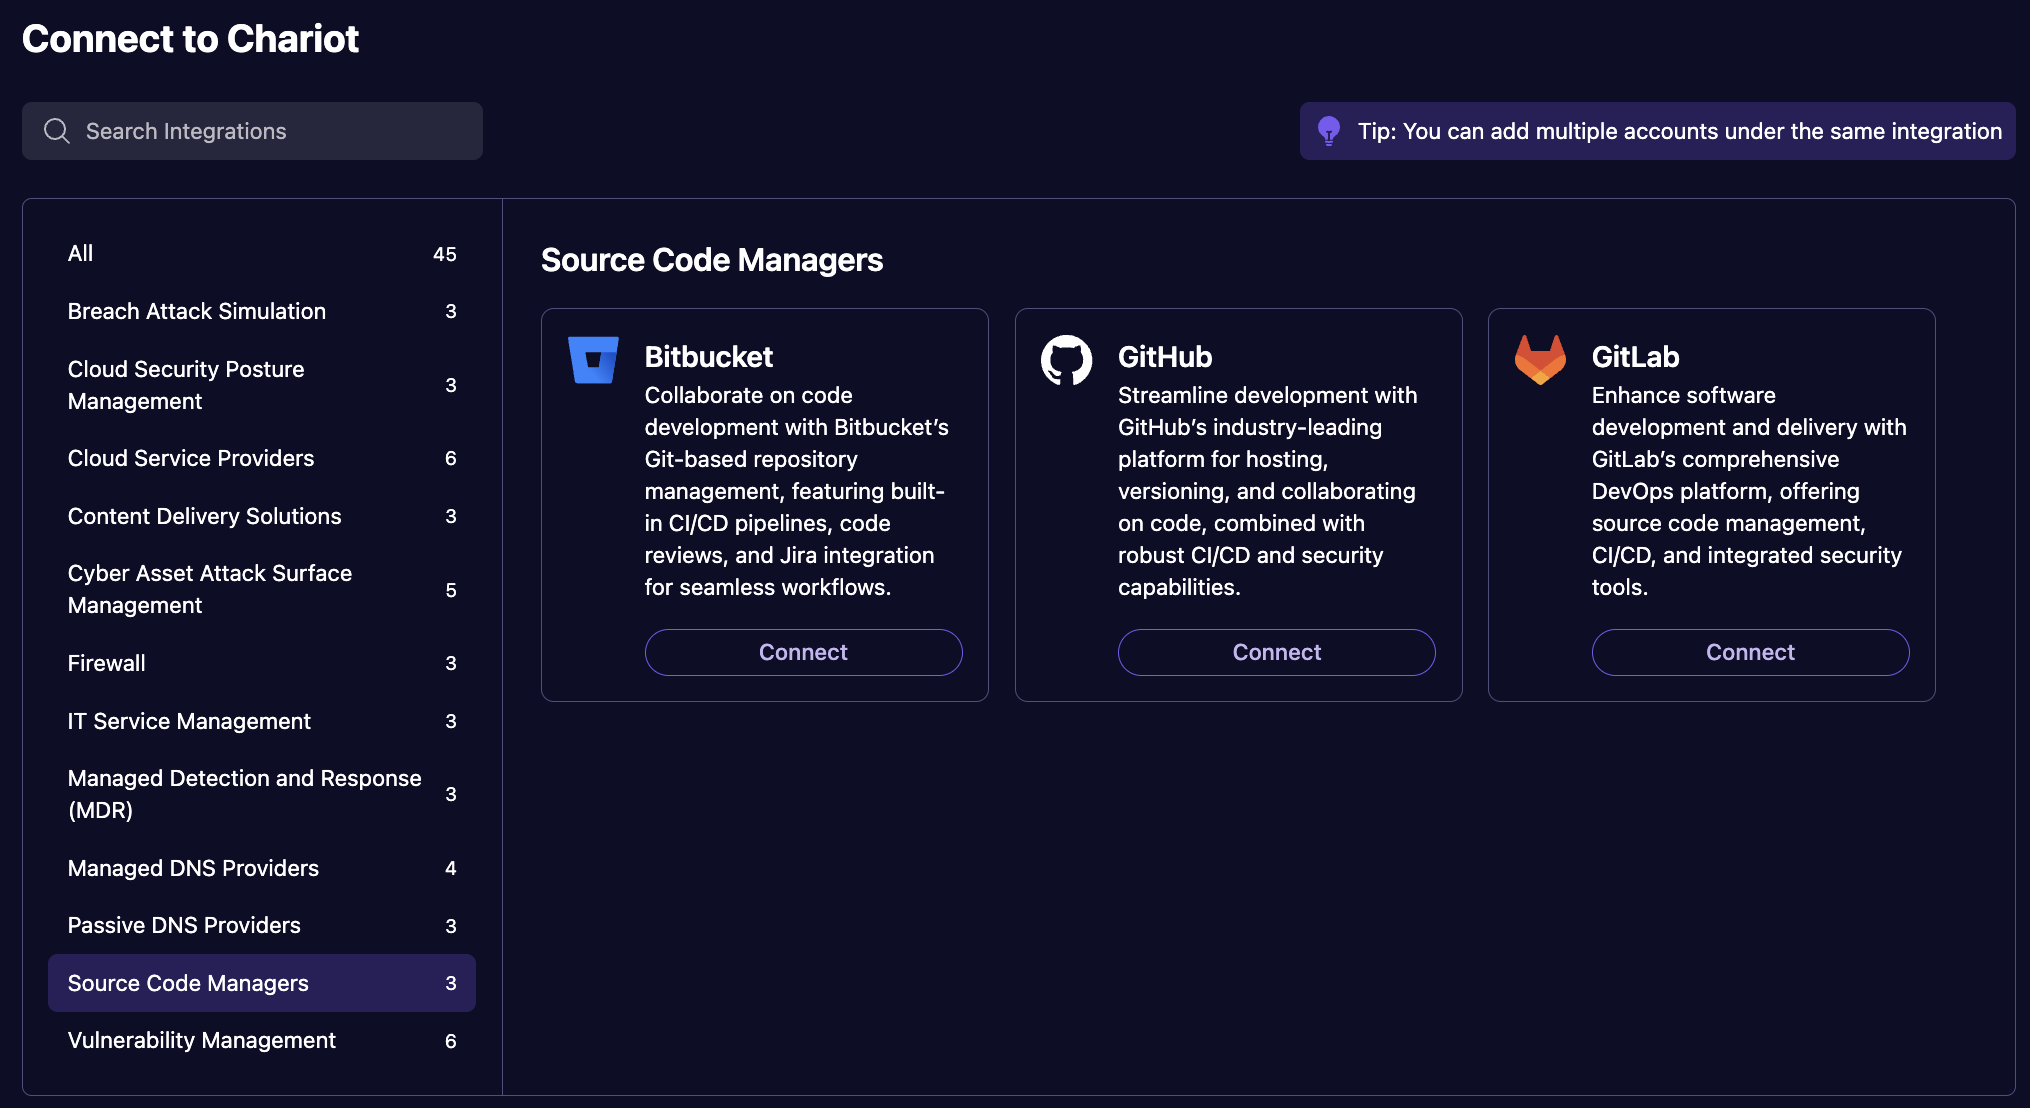
Task: Open Content Delivery Solutions category
Action: tap(262, 516)
